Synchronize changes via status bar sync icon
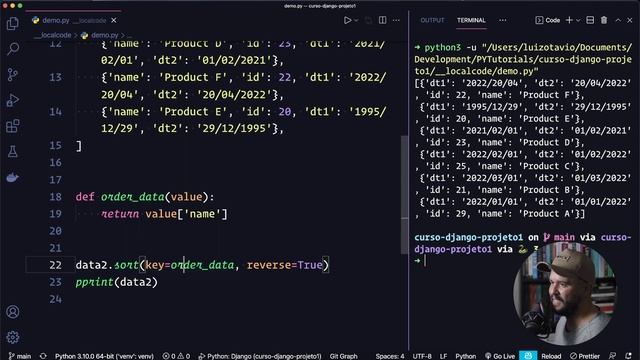Screen dimensions: 640x360 (43, 356)
